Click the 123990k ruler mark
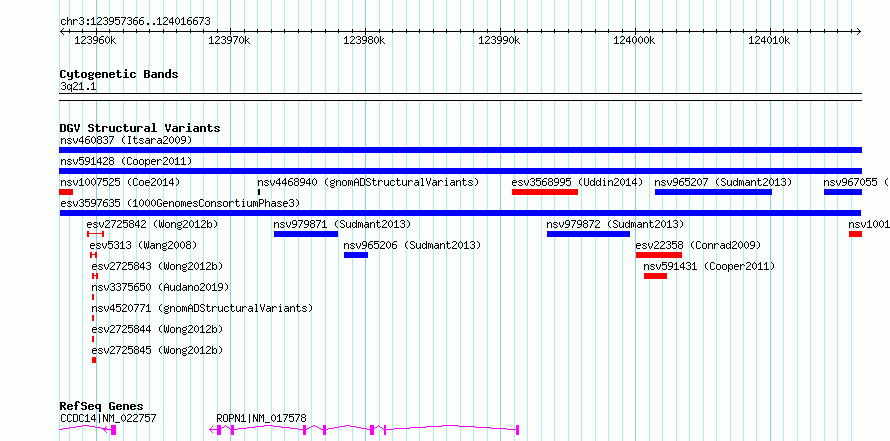 (499, 41)
